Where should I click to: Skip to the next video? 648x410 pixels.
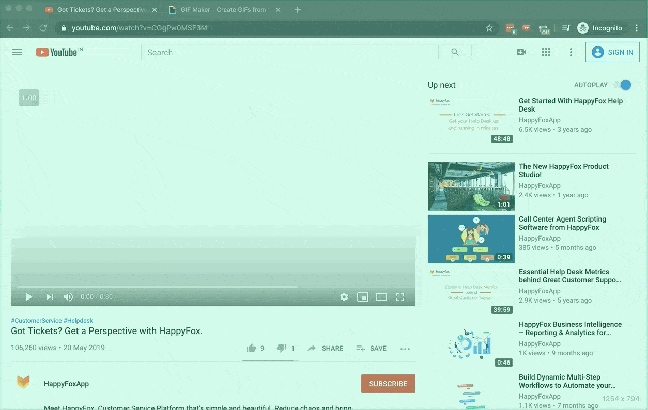click(50, 297)
